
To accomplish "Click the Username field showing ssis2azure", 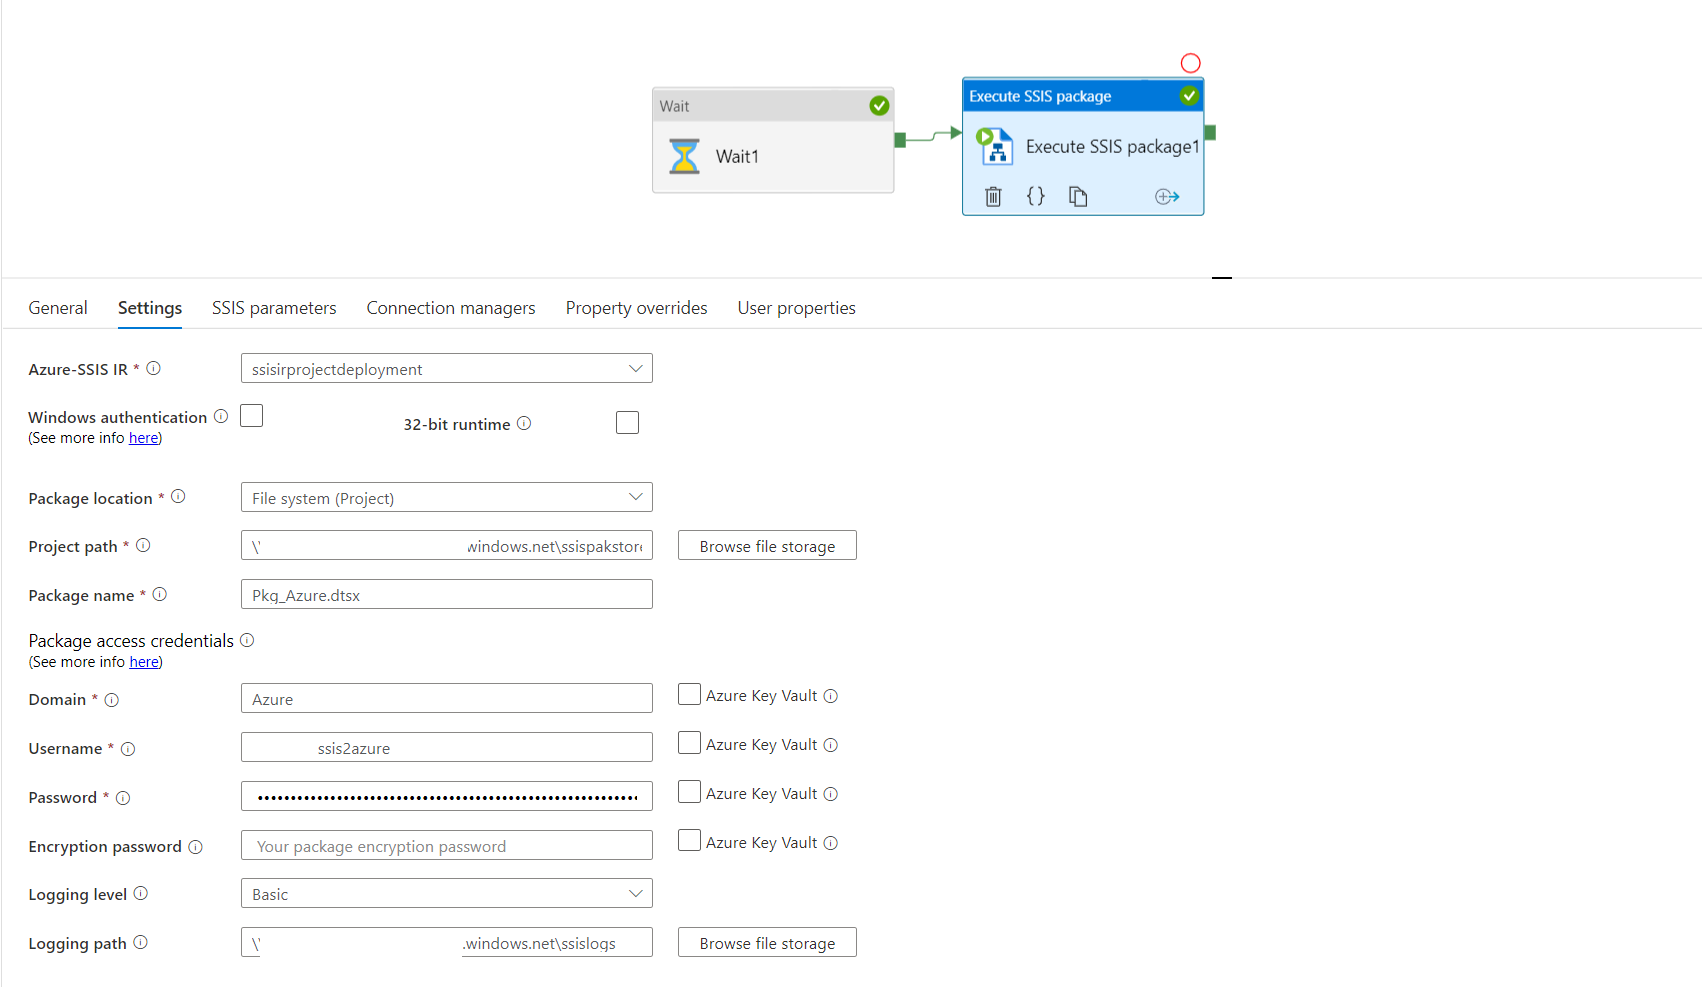I will pyautogui.click(x=447, y=747).
